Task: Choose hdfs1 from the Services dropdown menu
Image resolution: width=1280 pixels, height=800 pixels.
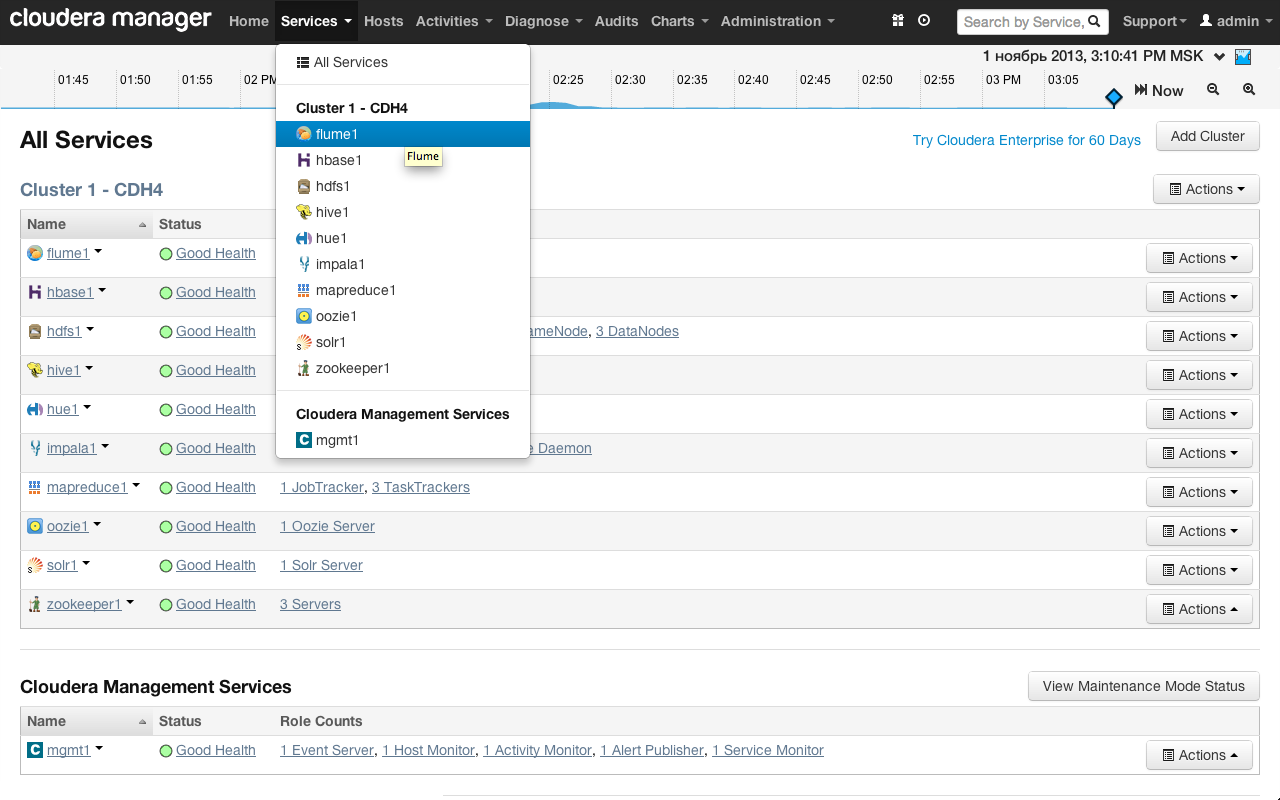Action: tap(403, 186)
